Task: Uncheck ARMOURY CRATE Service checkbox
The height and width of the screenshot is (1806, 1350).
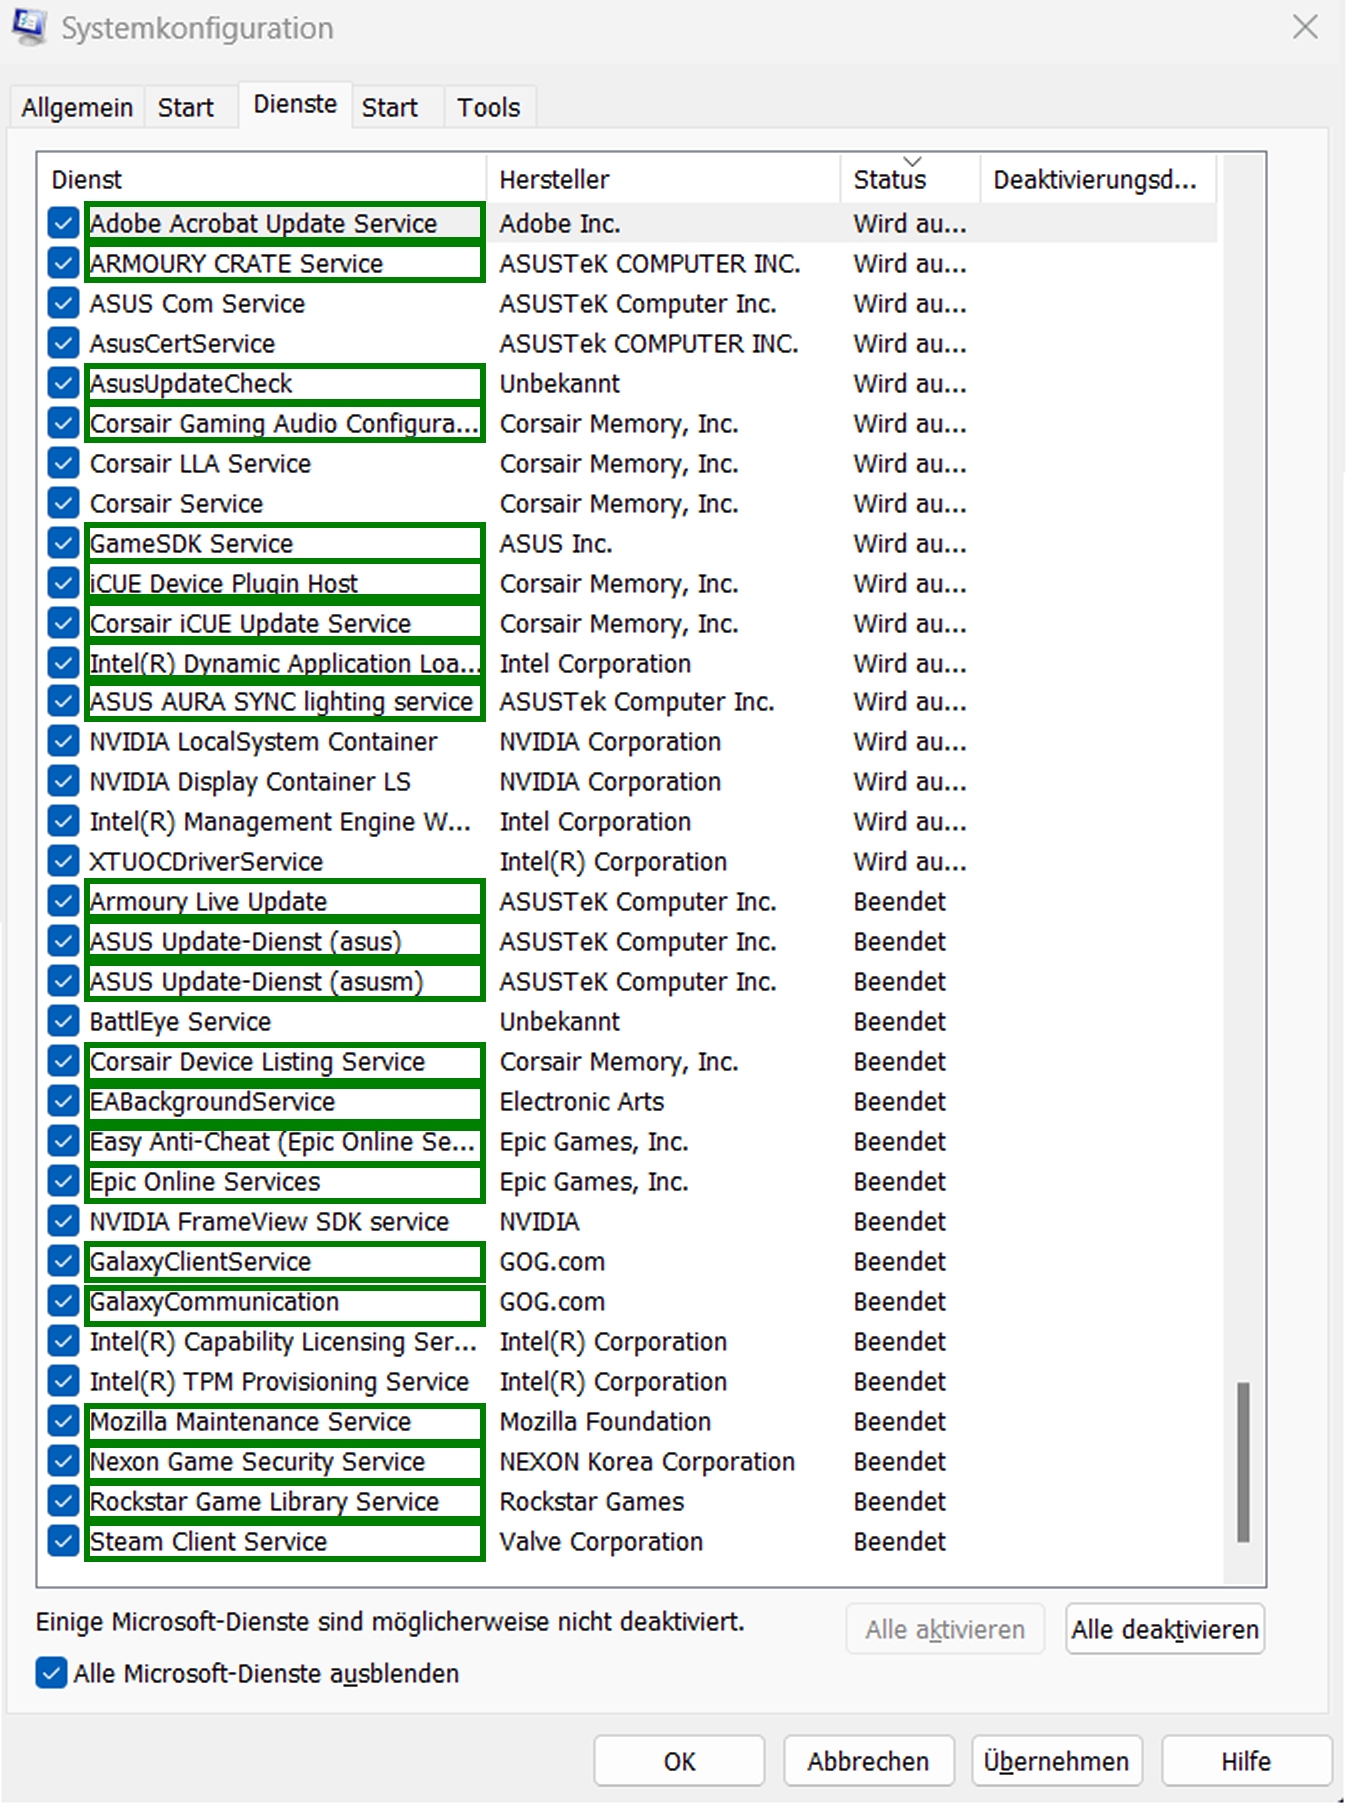Action: [63, 263]
